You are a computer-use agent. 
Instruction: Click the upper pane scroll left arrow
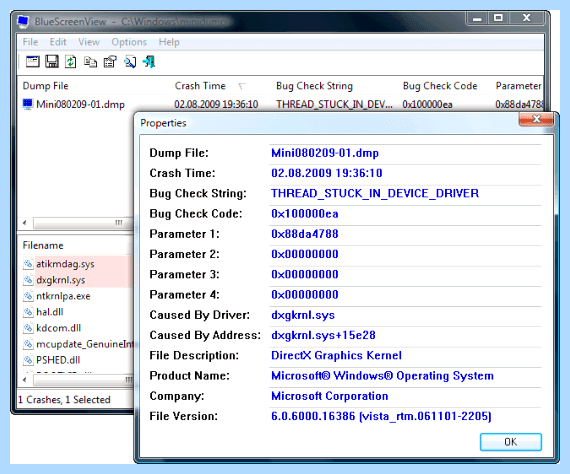click(x=25, y=222)
